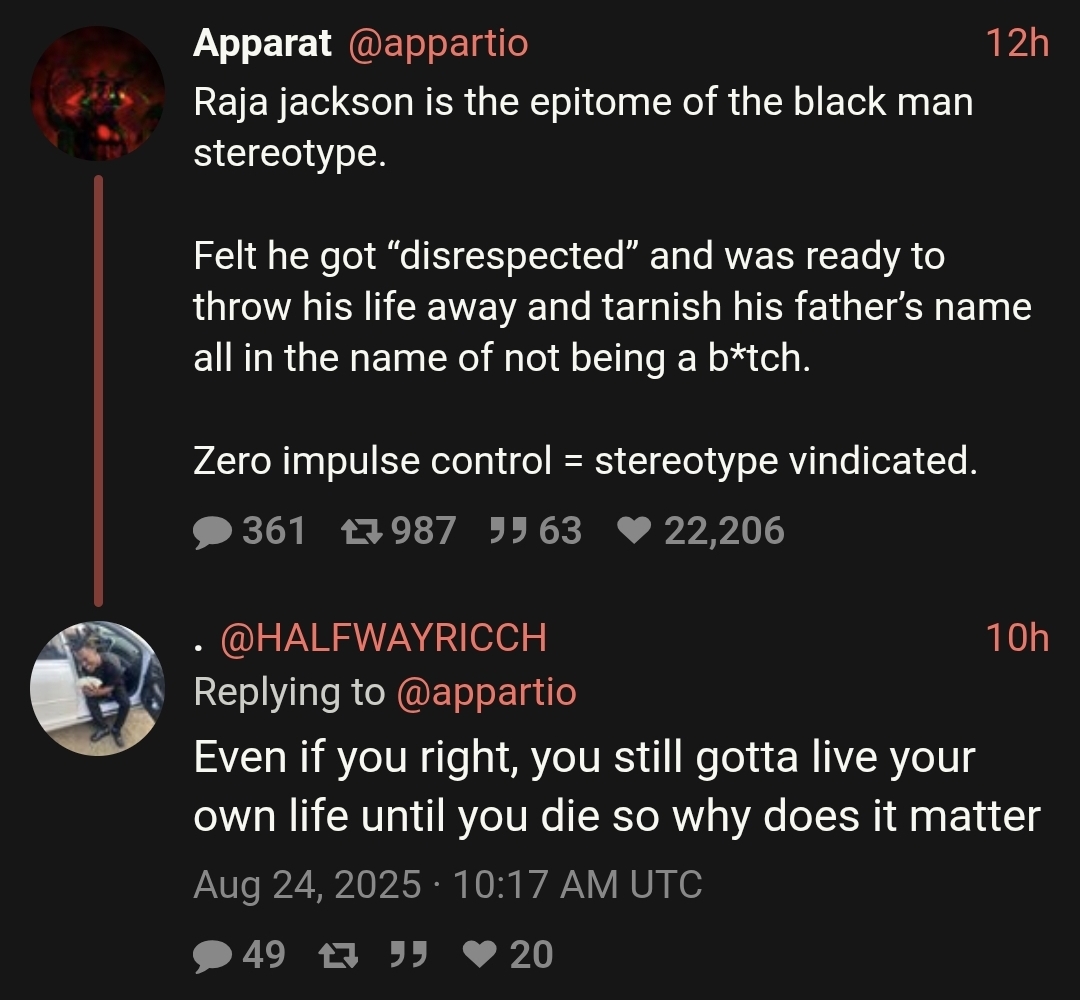Image resolution: width=1080 pixels, height=1000 pixels.
Task: View the 361 replies count
Action: tap(274, 531)
